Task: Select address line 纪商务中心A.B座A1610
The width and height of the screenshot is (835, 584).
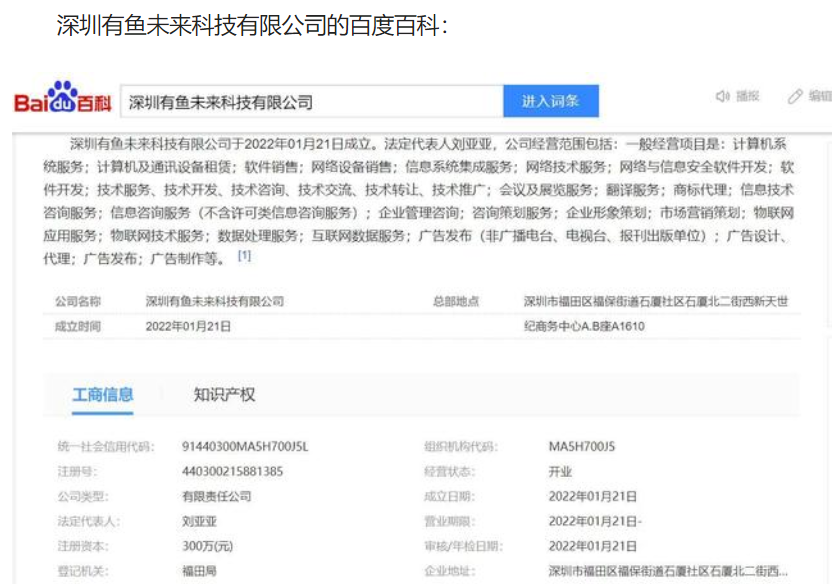Action: coord(584,326)
